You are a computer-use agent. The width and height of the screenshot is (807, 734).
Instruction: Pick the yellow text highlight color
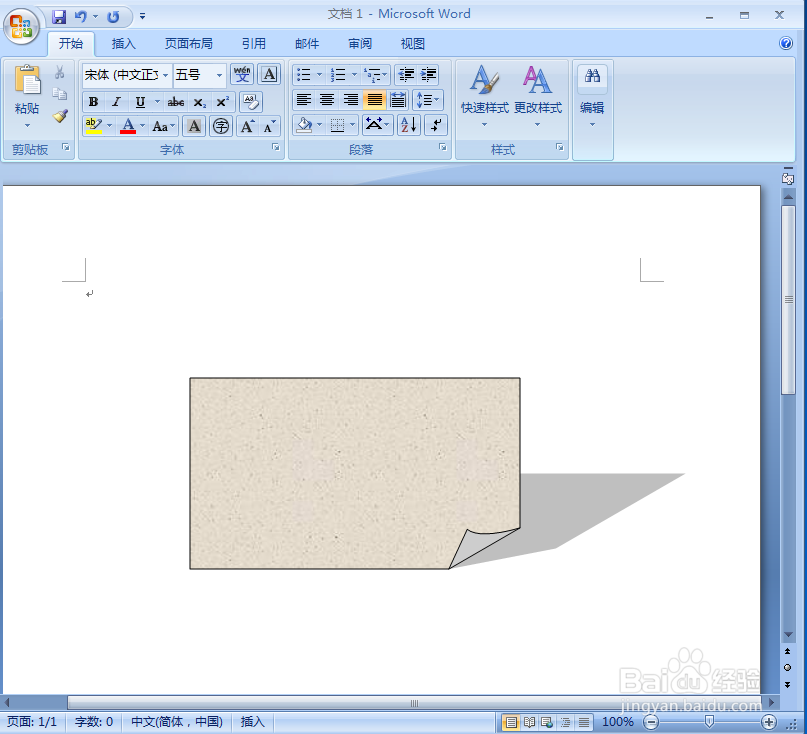(94, 126)
